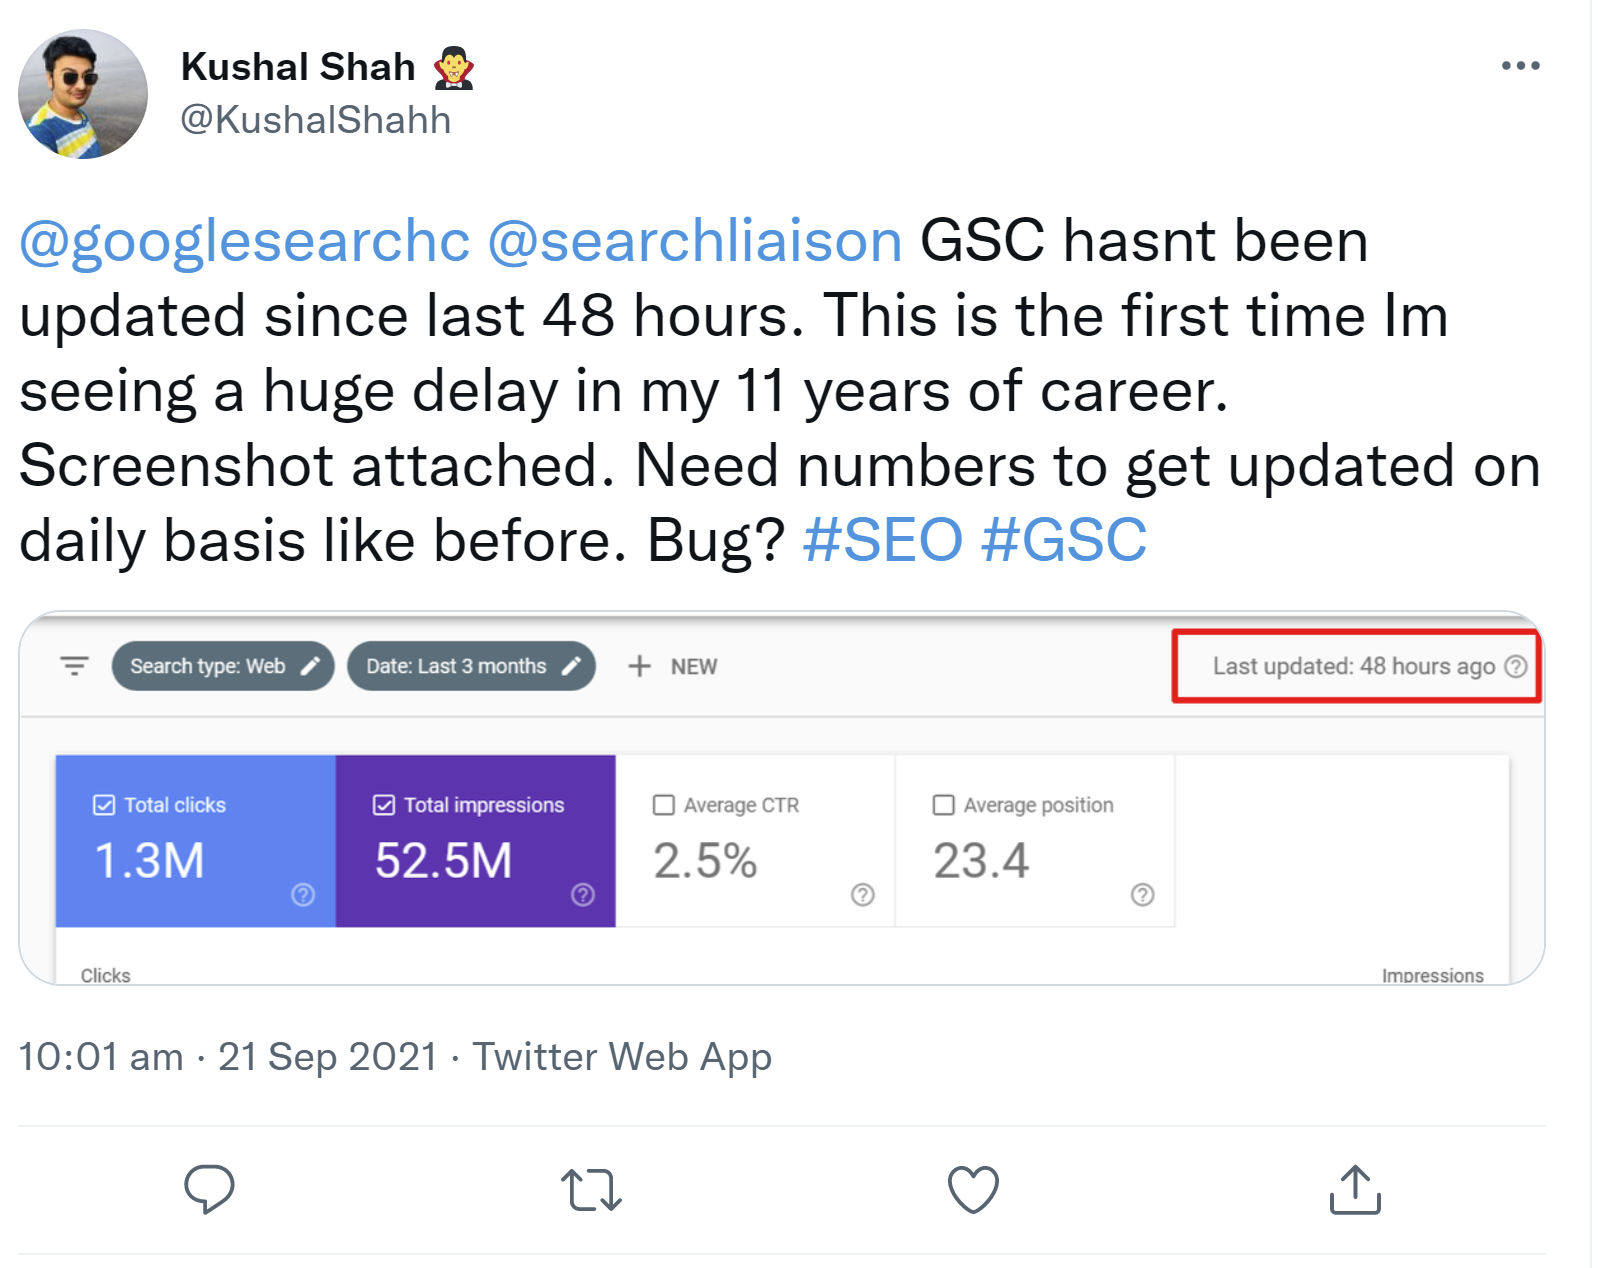Open the Date: Last 3 months selector
Image resolution: width=1598 pixels, height=1268 pixels.
click(x=455, y=665)
